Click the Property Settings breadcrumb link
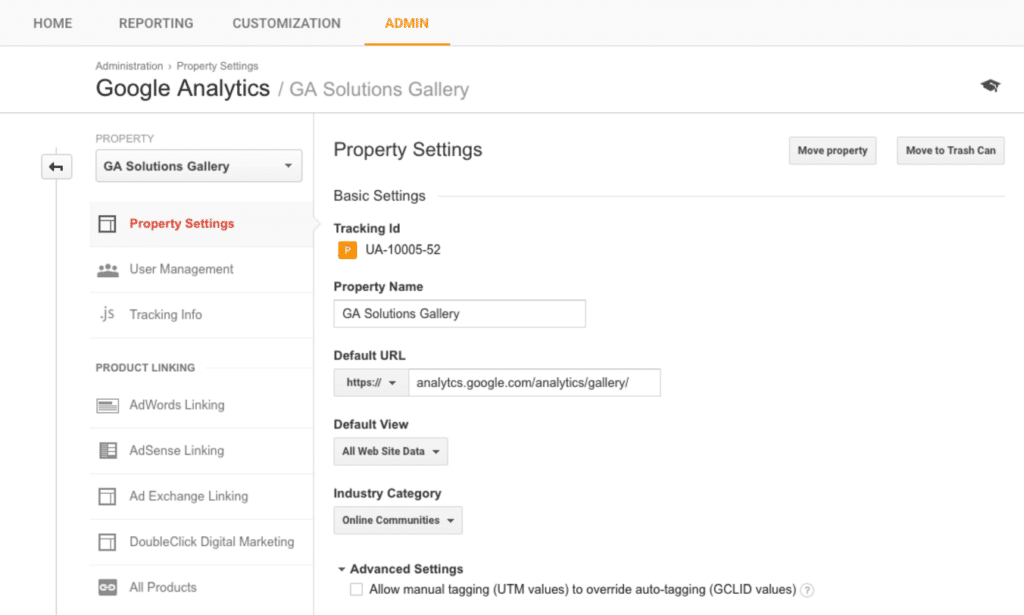The width and height of the screenshot is (1024, 615). (217, 66)
